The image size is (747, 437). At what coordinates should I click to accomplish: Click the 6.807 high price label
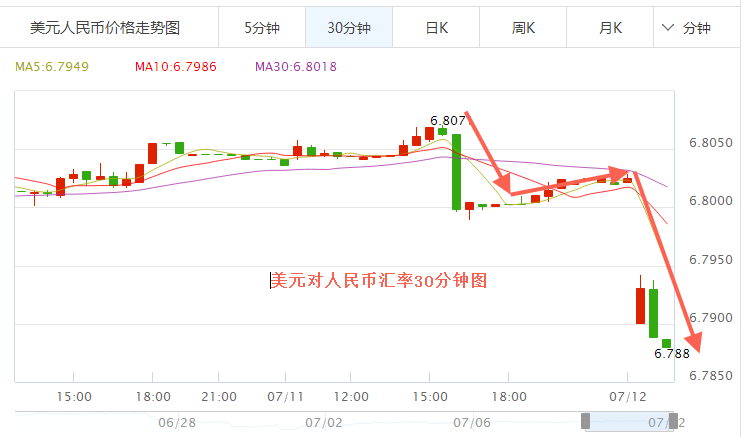[x=450, y=121]
